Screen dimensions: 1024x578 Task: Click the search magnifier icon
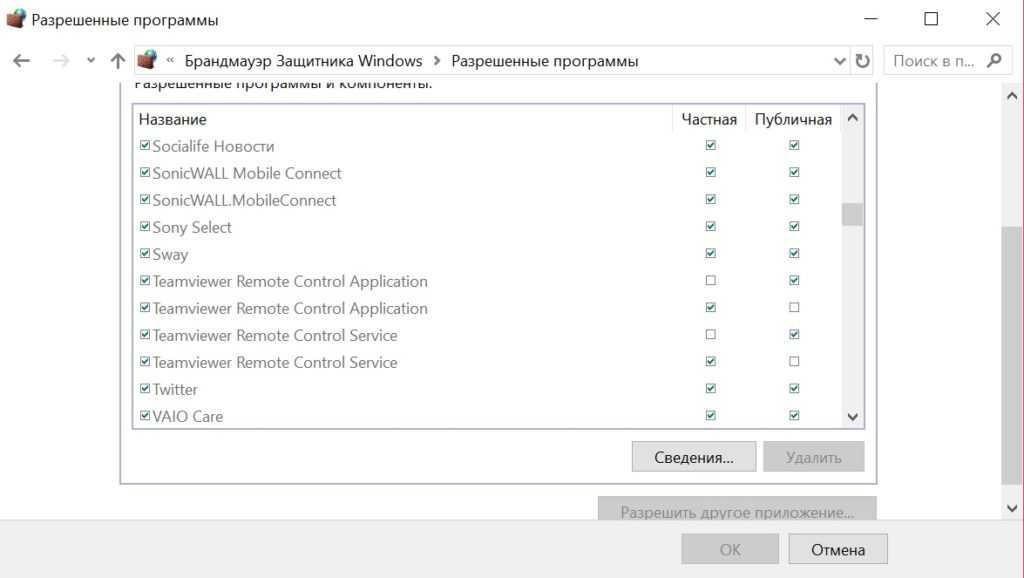(x=993, y=61)
